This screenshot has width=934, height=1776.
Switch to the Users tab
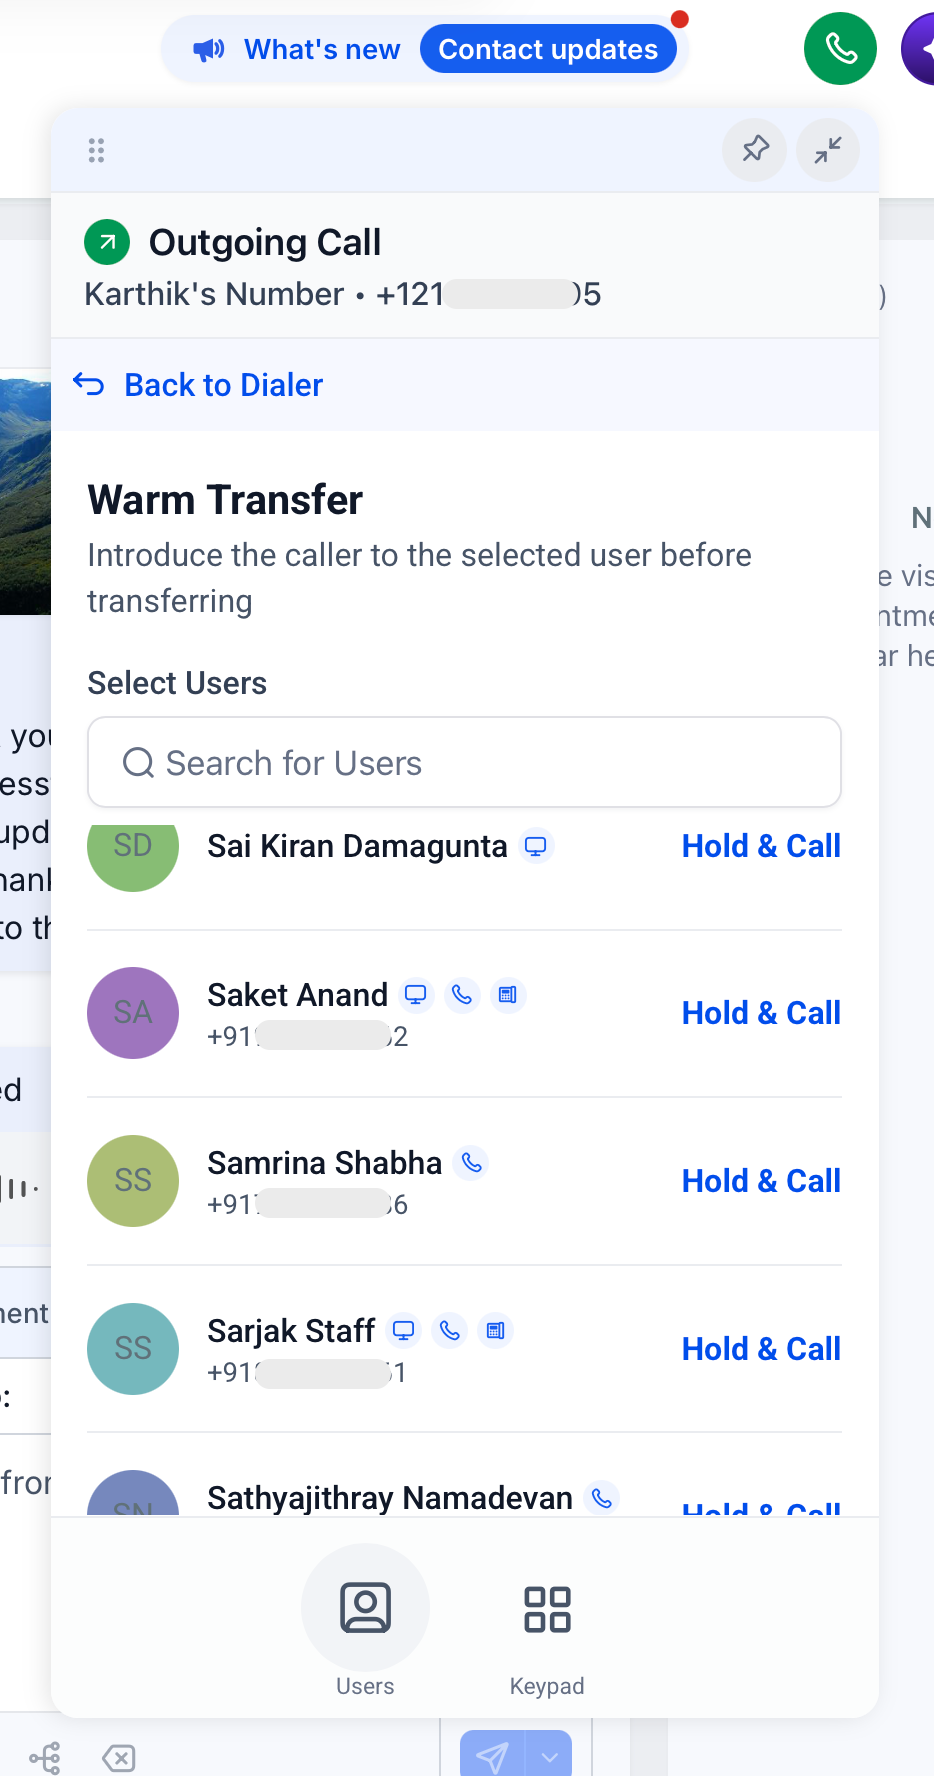click(x=365, y=1622)
